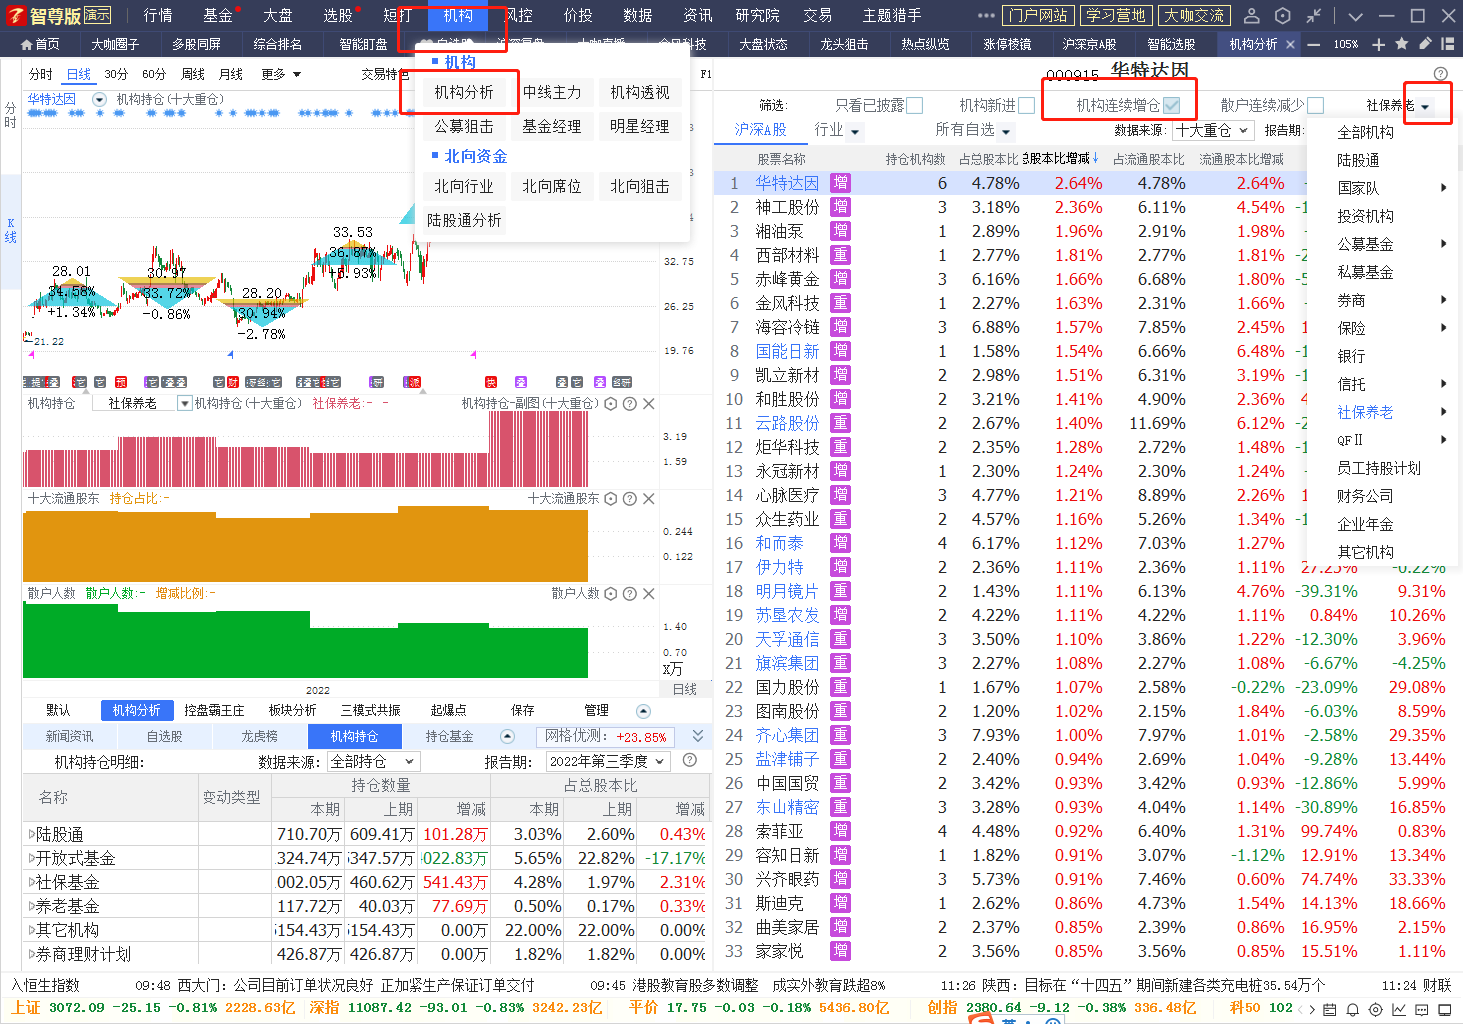The width and height of the screenshot is (1463, 1024).
Task: Switch to the 日线 period tab
Action: (x=79, y=74)
